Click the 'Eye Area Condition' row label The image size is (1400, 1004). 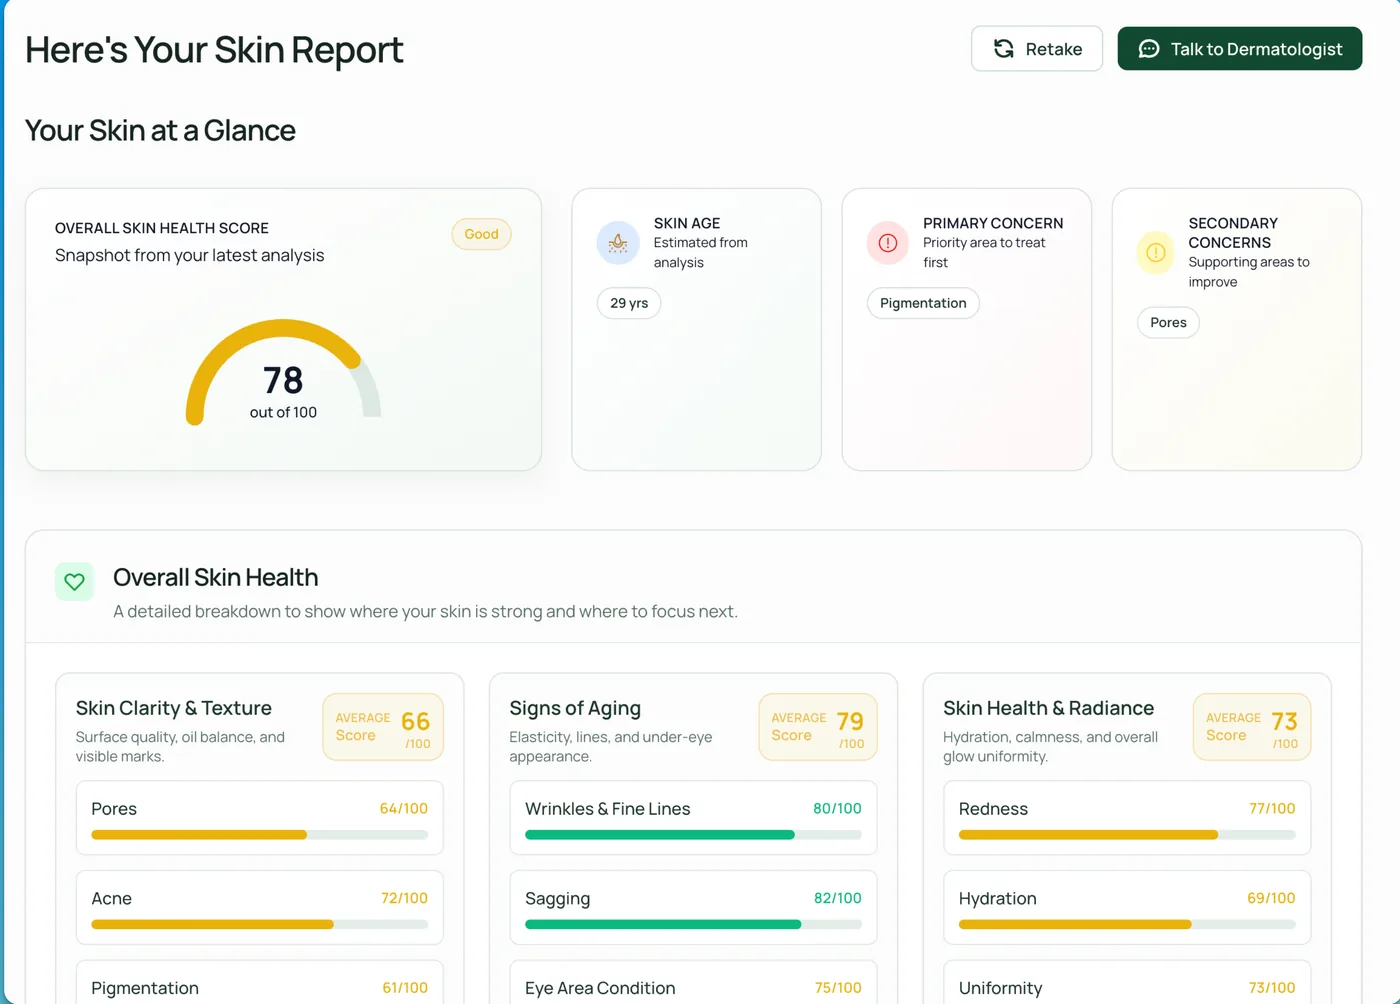[x=600, y=988]
